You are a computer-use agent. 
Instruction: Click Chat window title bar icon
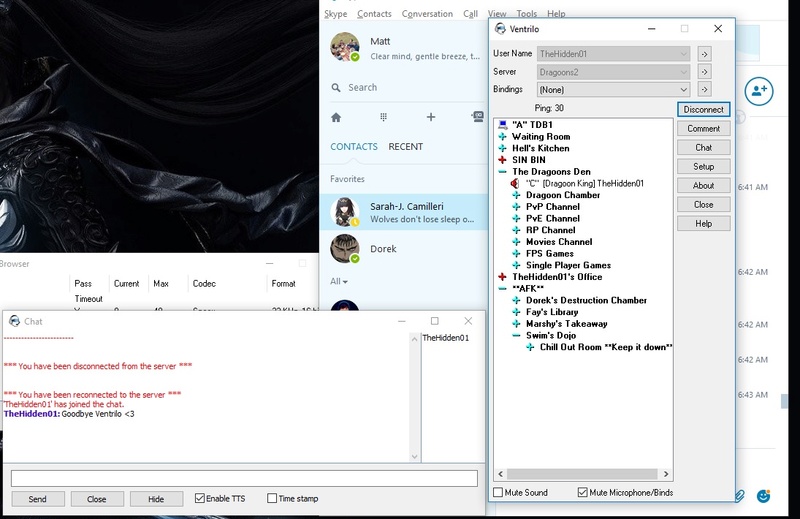pyautogui.click(x=15, y=321)
